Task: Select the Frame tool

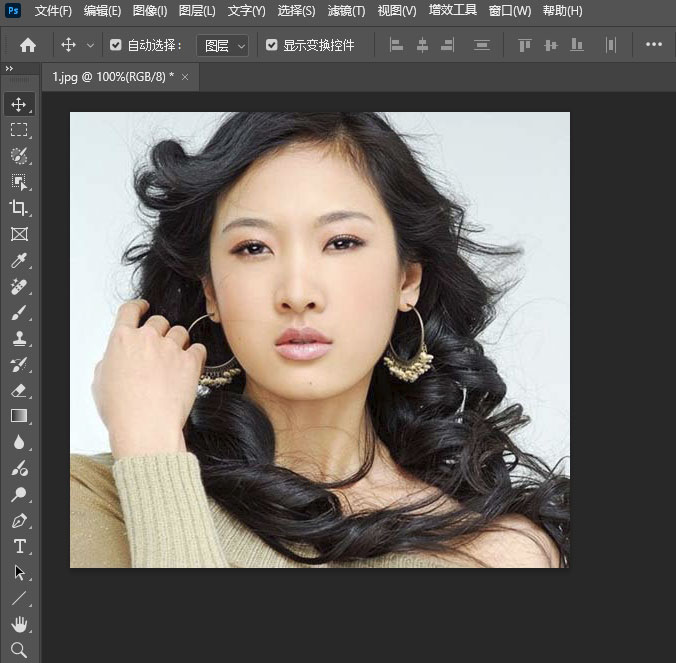Action: (19, 234)
